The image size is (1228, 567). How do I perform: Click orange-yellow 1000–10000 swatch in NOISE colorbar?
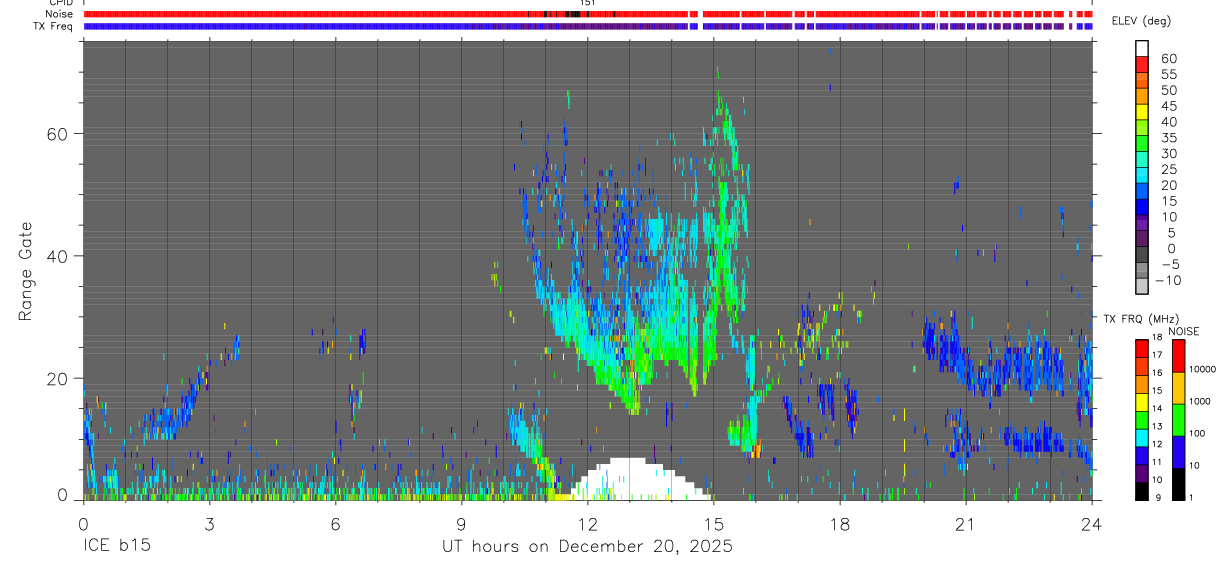pyautogui.click(x=1178, y=388)
